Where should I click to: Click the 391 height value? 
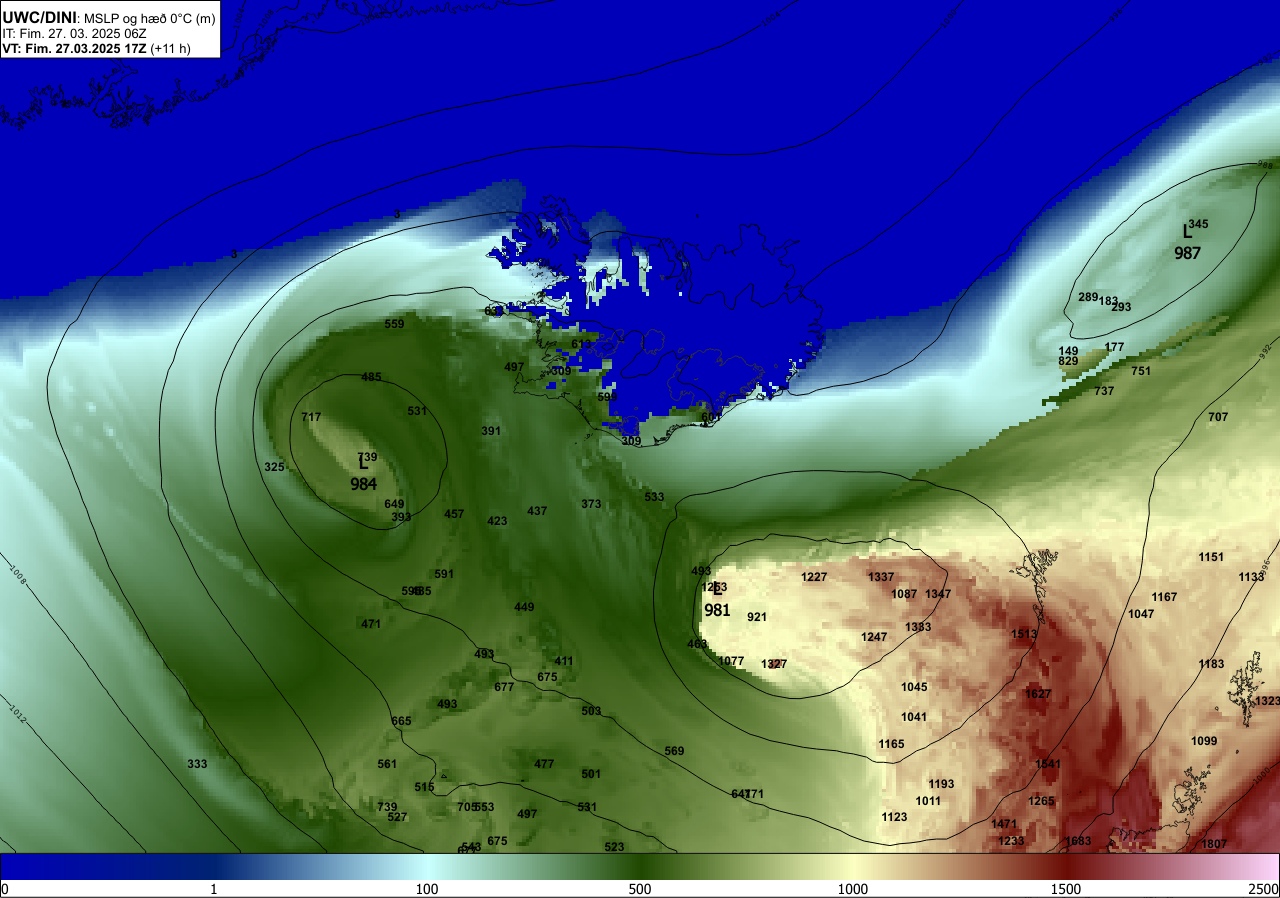tap(491, 431)
